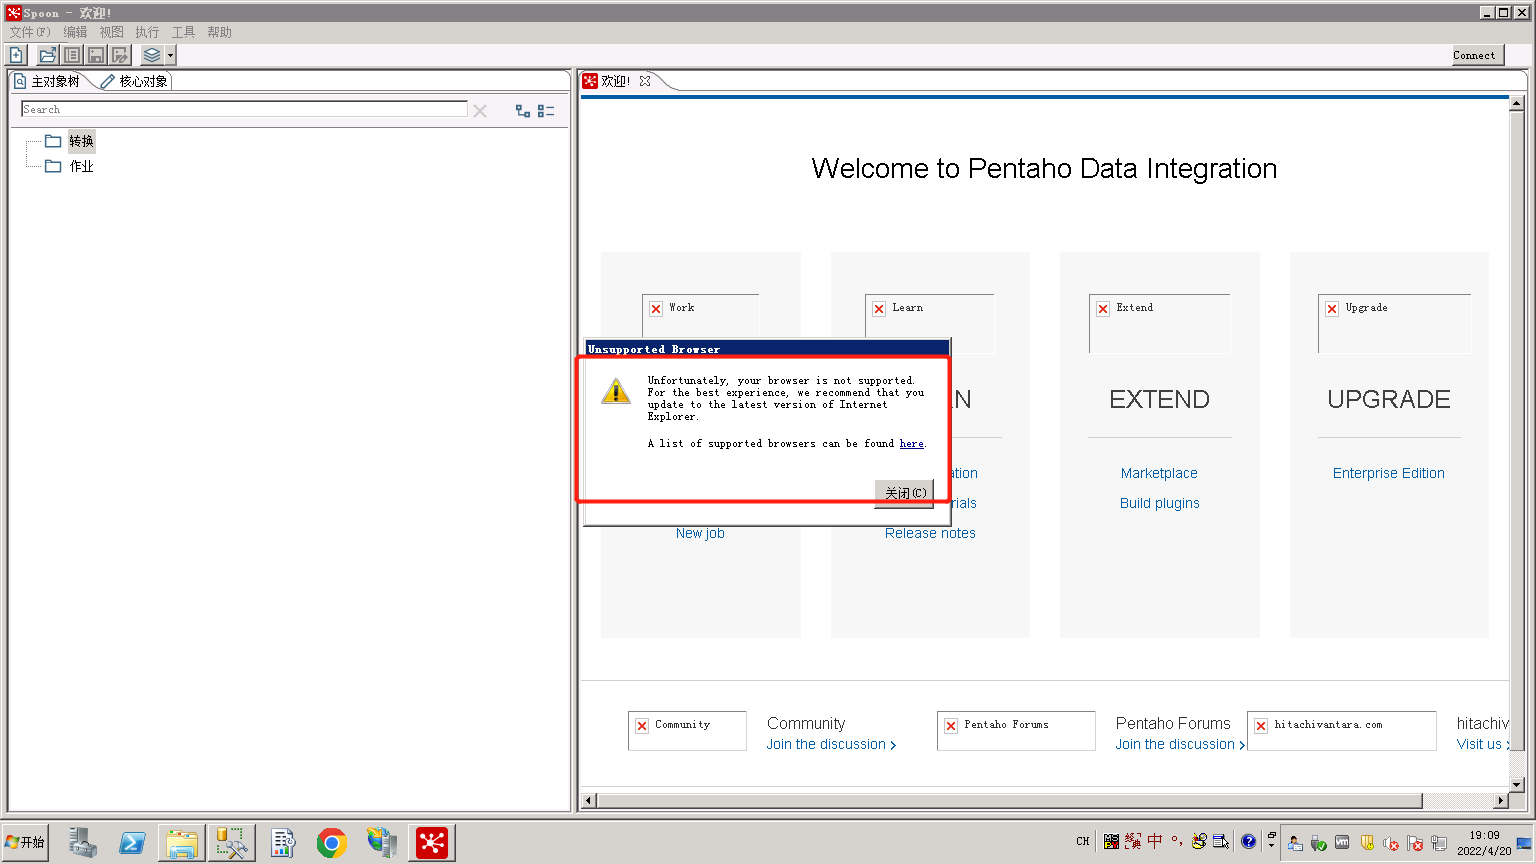Select the 作业 folder in the tree

click(x=70, y=166)
